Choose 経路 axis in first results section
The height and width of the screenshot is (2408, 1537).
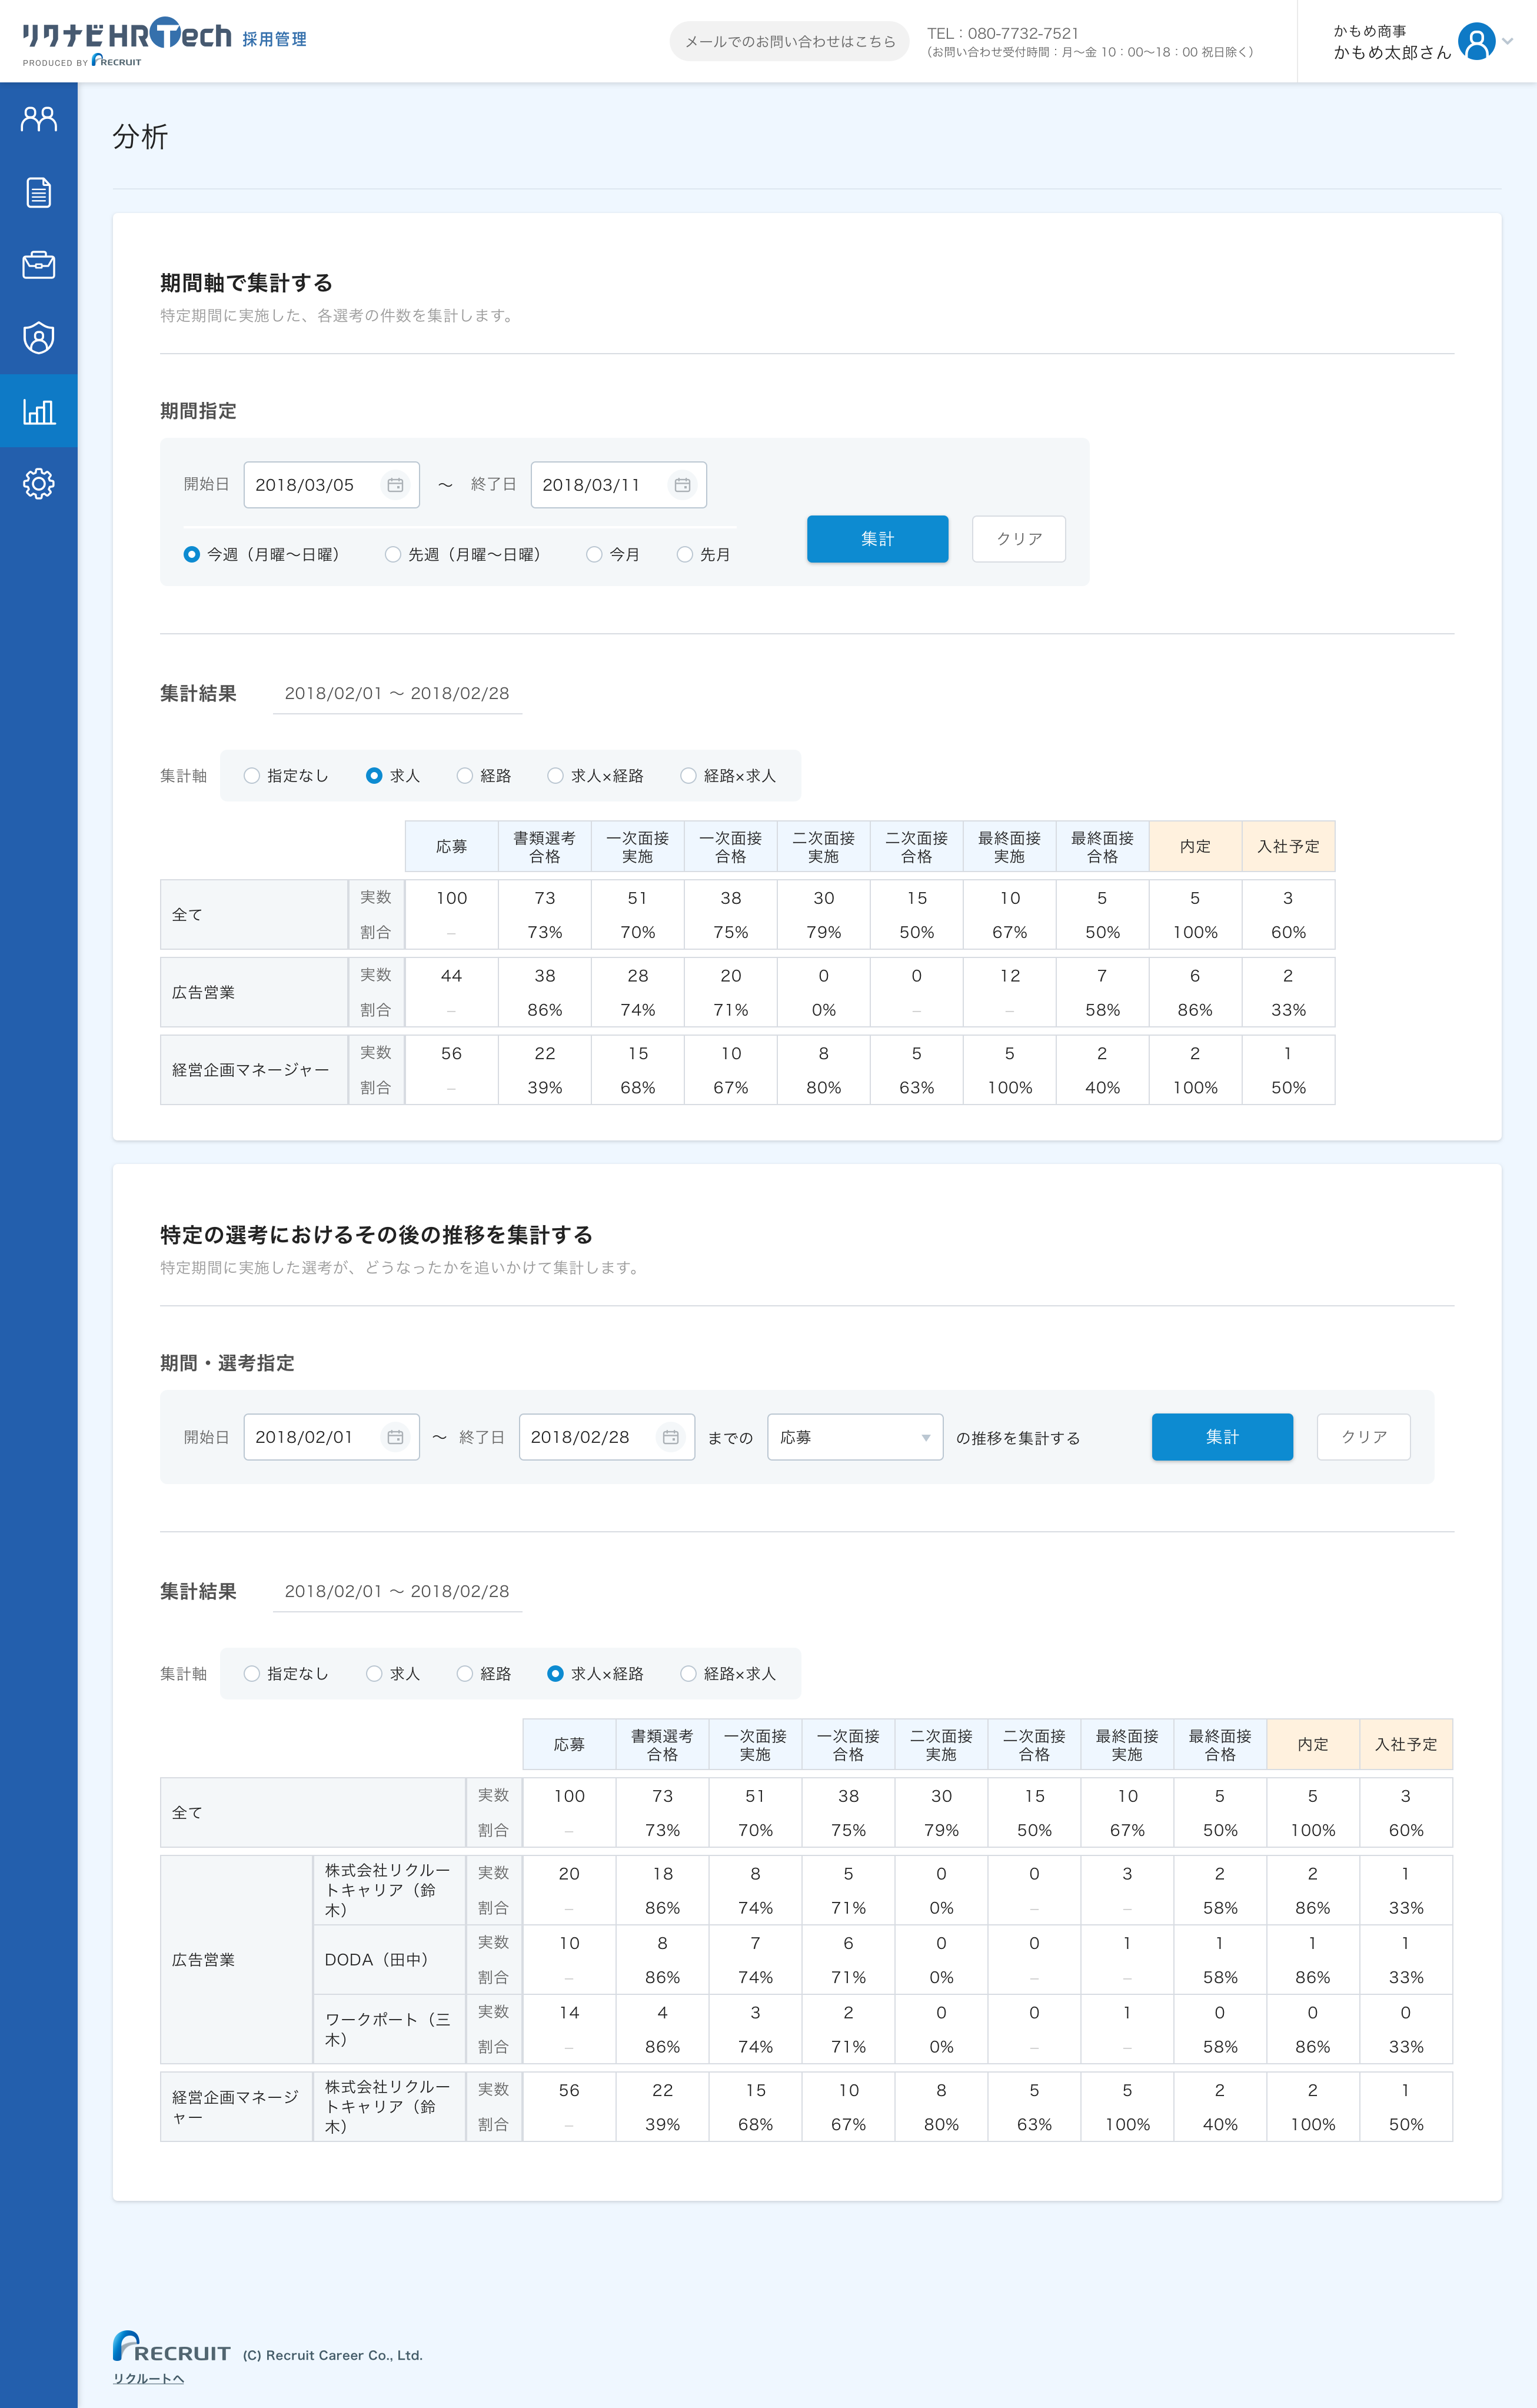[x=465, y=776]
